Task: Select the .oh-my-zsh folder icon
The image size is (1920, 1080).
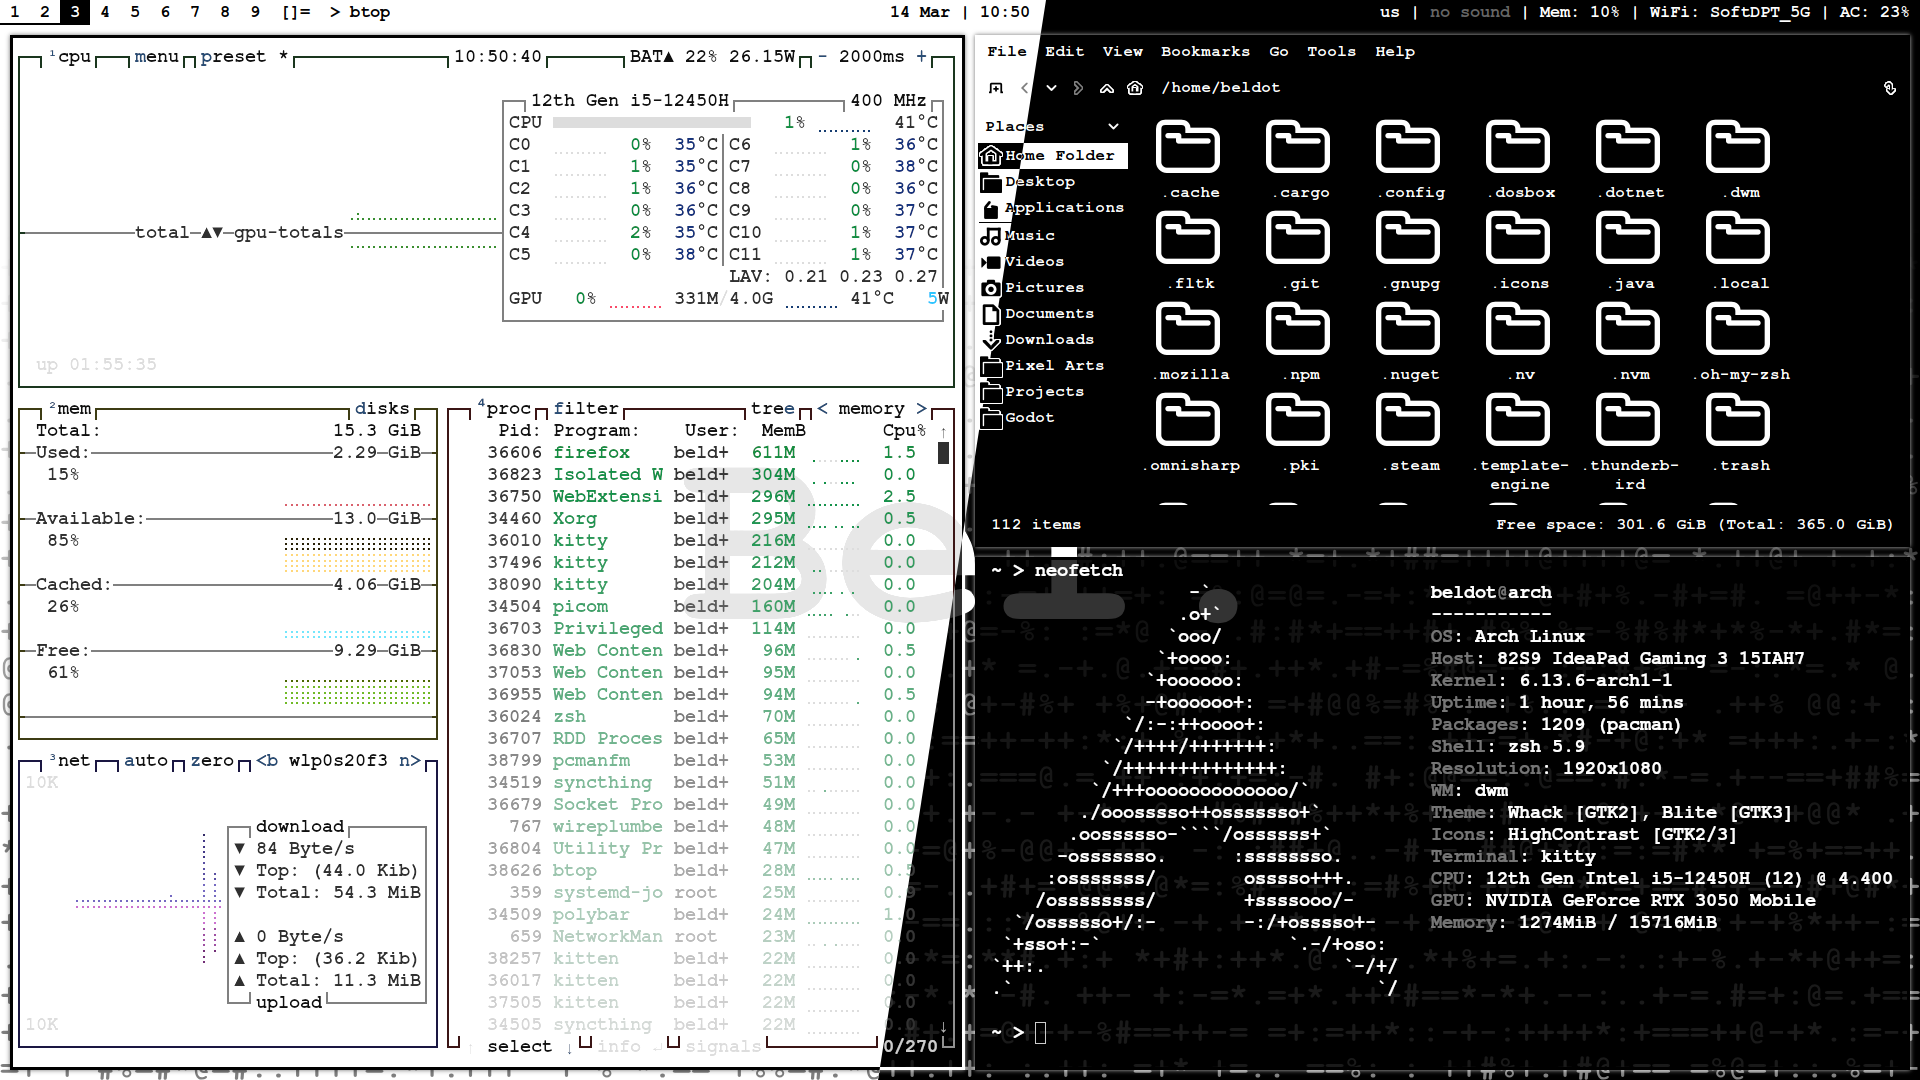Action: (1738, 330)
